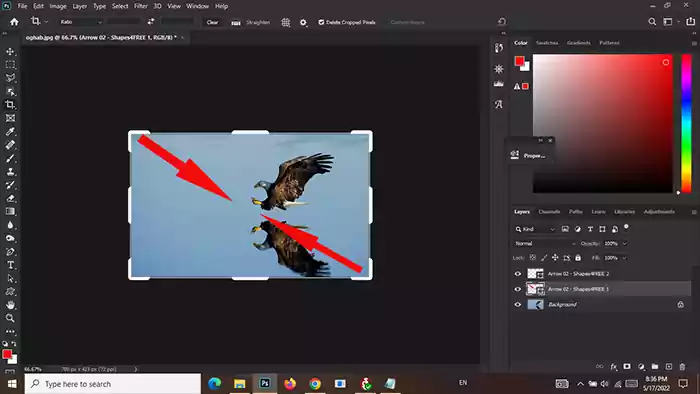Toggle lock transparent pixels
The image size is (700, 394).
(x=533, y=257)
